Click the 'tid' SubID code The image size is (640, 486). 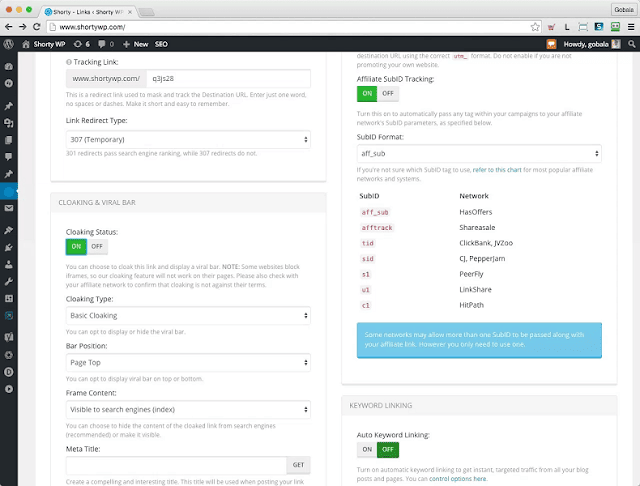click(367, 243)
